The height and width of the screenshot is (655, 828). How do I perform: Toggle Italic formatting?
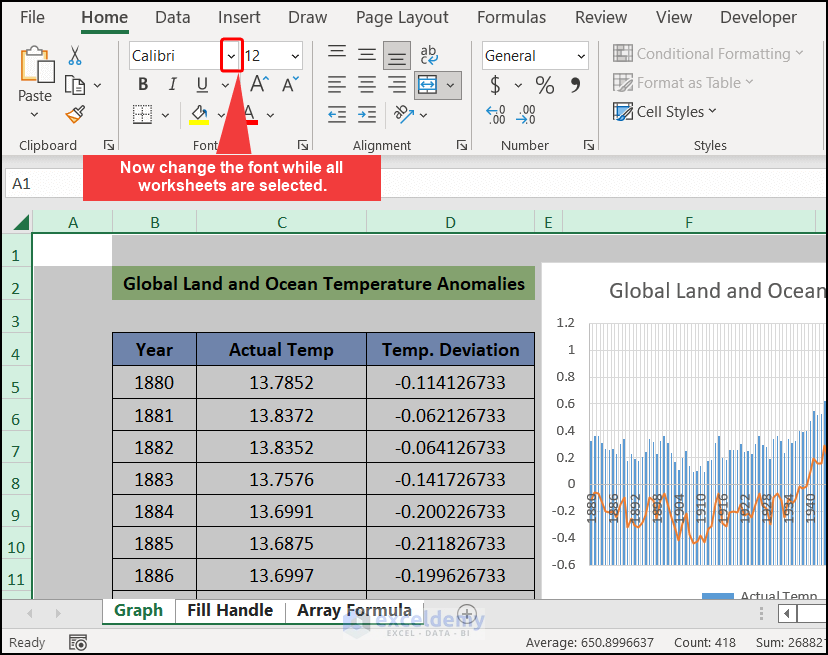tap(172, 85)
